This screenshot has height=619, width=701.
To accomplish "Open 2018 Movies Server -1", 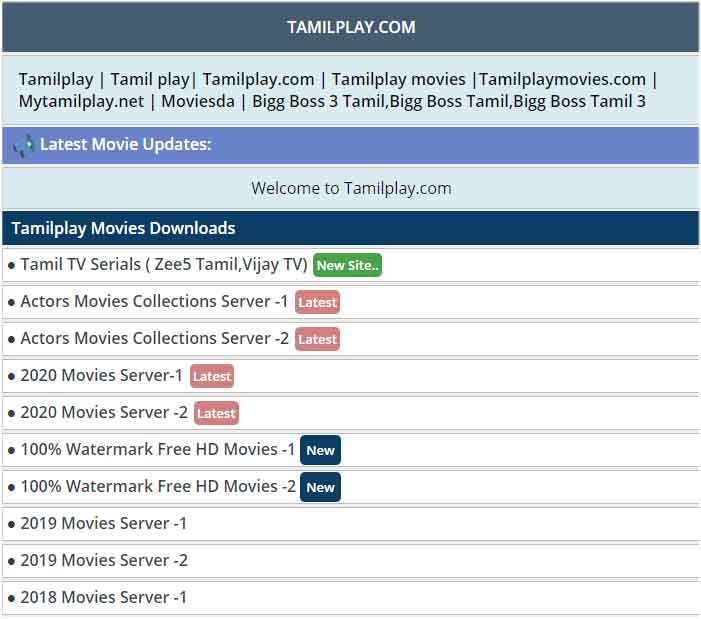I will coord(104,598).
